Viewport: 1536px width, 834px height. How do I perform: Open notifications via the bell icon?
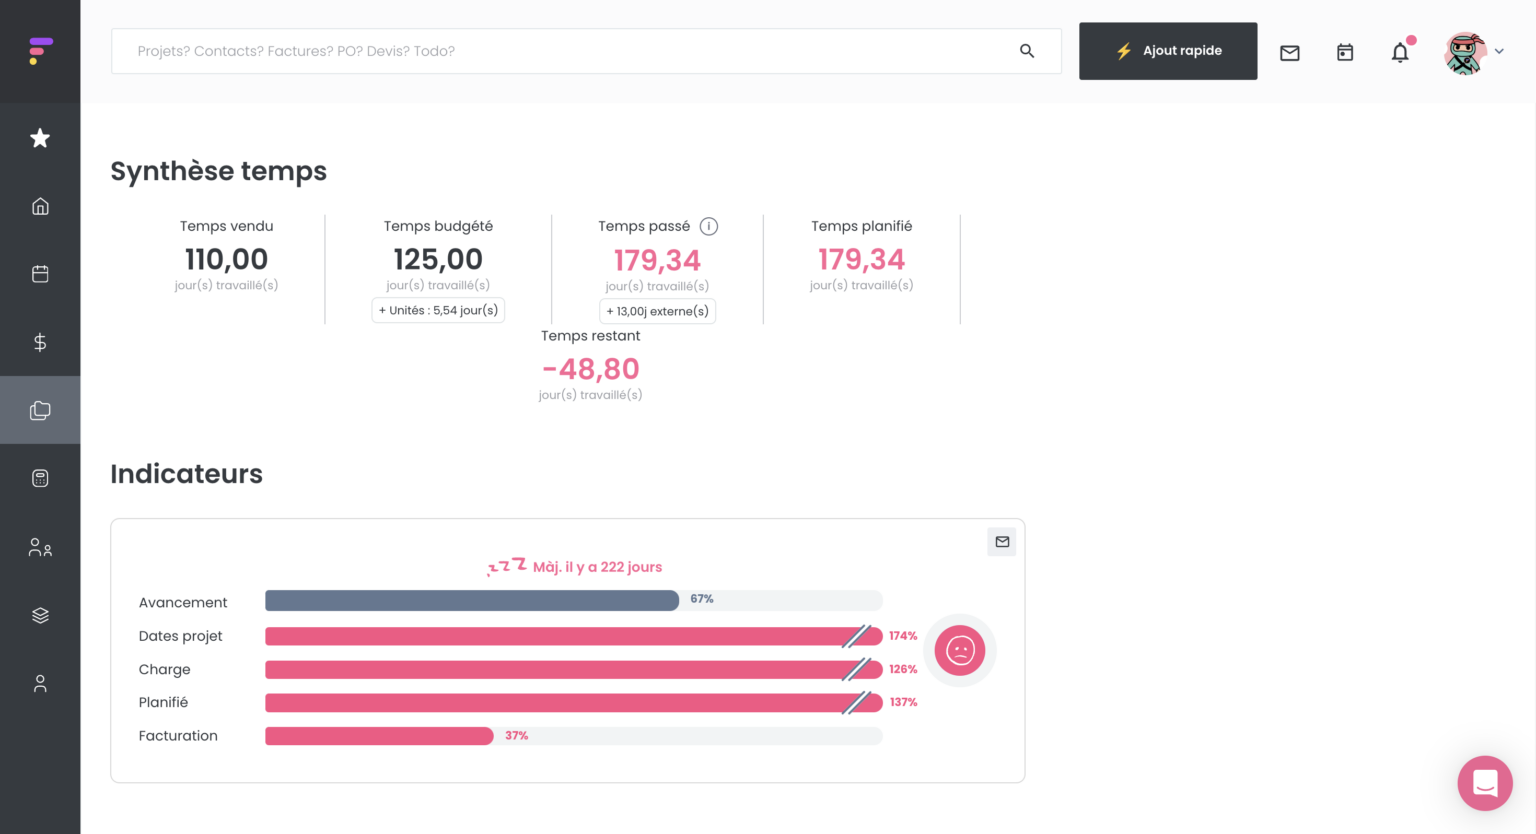pyautogui.click(x=1400, y=52)
